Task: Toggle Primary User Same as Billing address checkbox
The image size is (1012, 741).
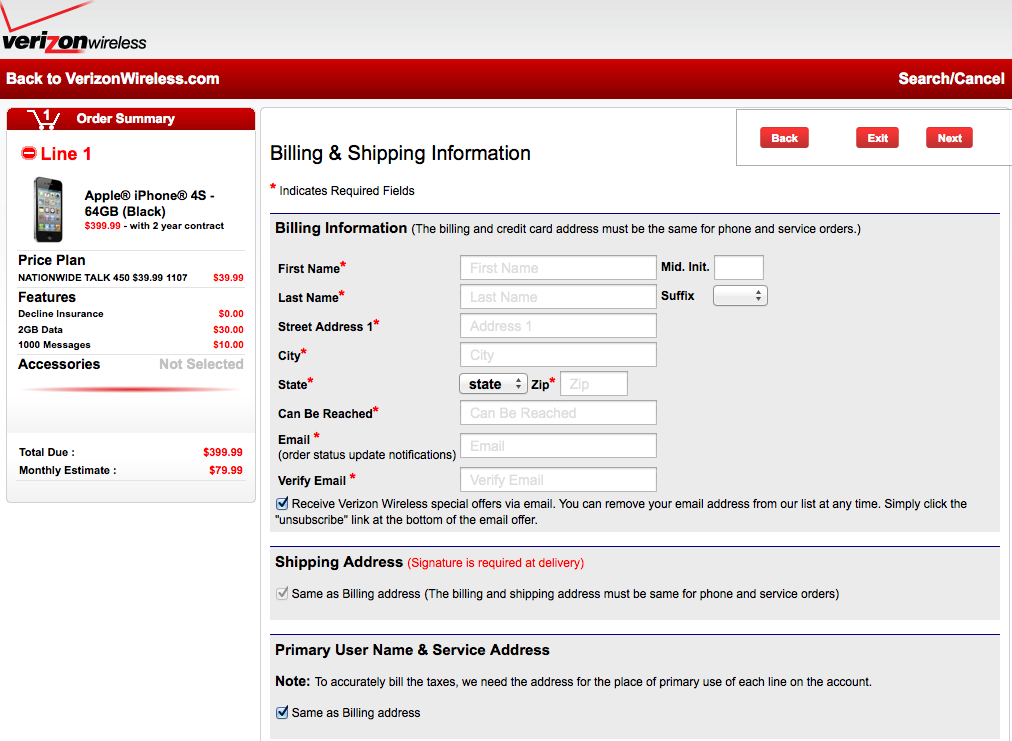Action: point(282,713)
